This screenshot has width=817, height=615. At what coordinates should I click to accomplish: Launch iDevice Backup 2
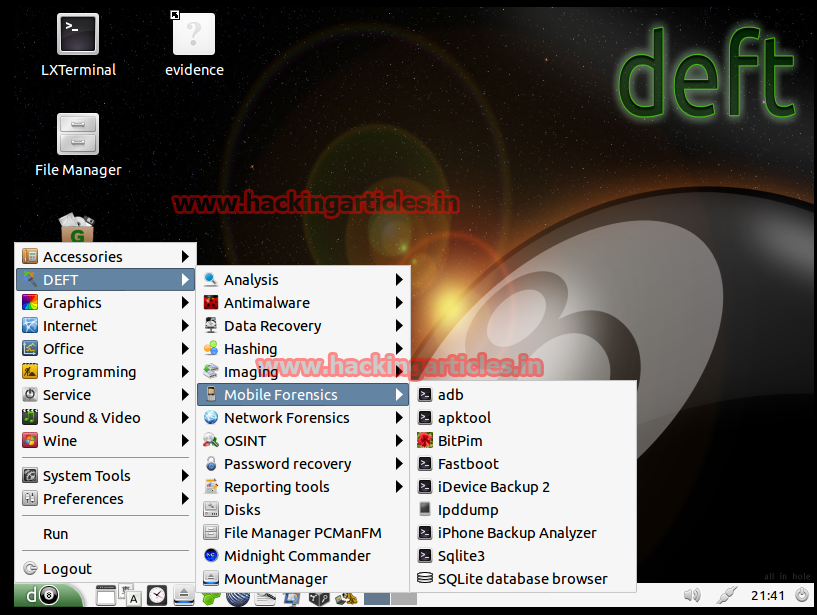523,486
